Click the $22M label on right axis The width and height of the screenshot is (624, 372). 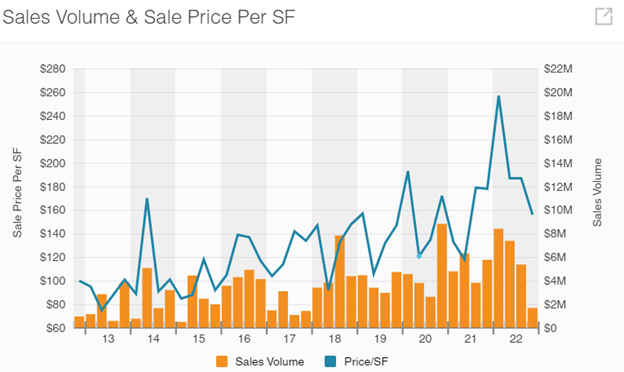tap(558, 69)
